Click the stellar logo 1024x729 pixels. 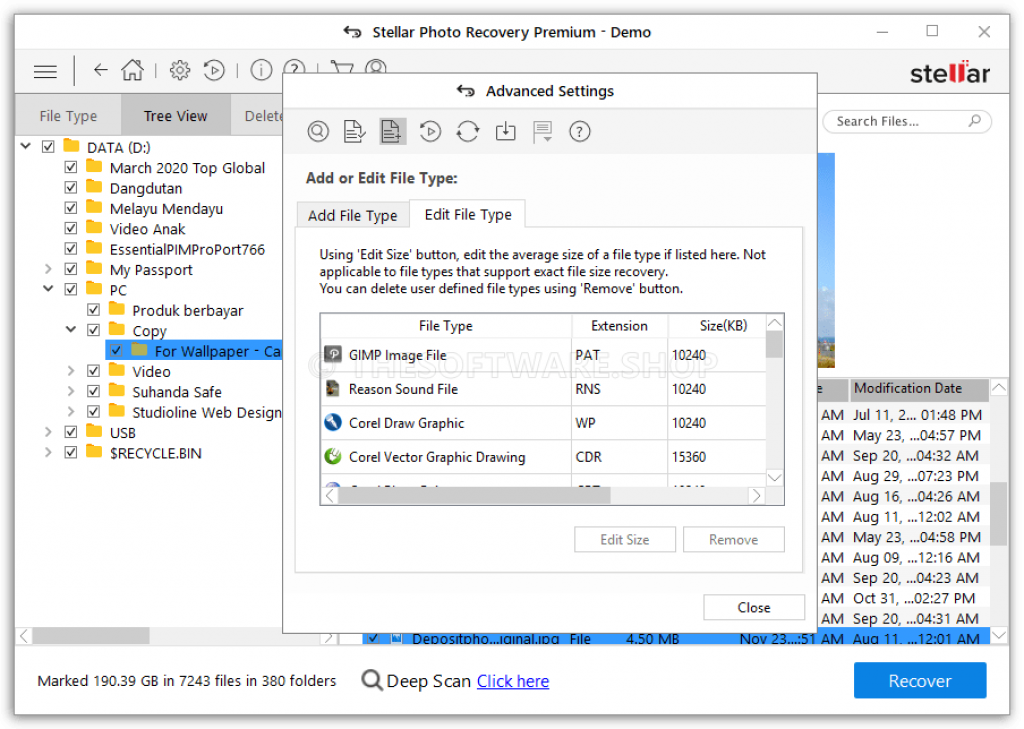tap(950, 73)
